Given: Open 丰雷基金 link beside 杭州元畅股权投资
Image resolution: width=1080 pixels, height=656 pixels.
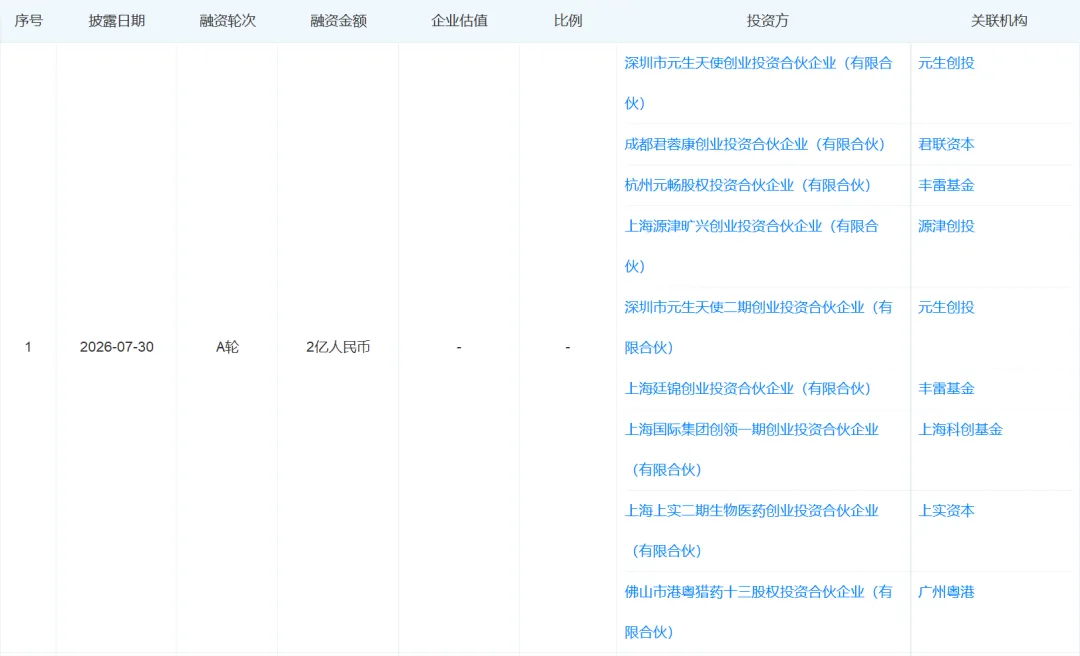Looking at the screenshot, I should [x=946, y=185].
